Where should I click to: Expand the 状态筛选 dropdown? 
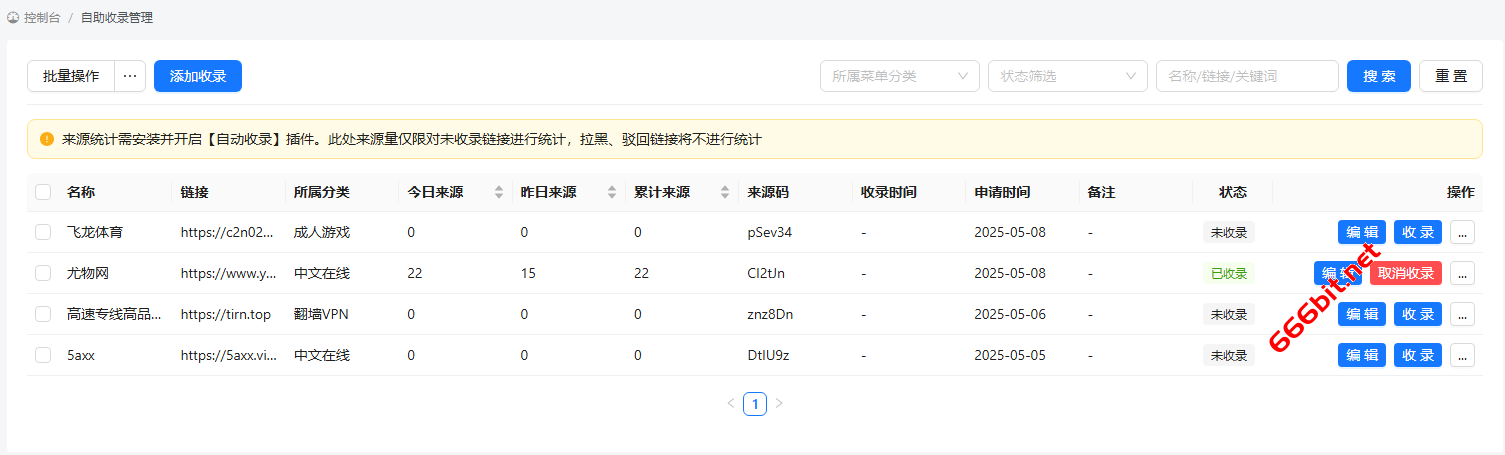[x=1068, y=76]
